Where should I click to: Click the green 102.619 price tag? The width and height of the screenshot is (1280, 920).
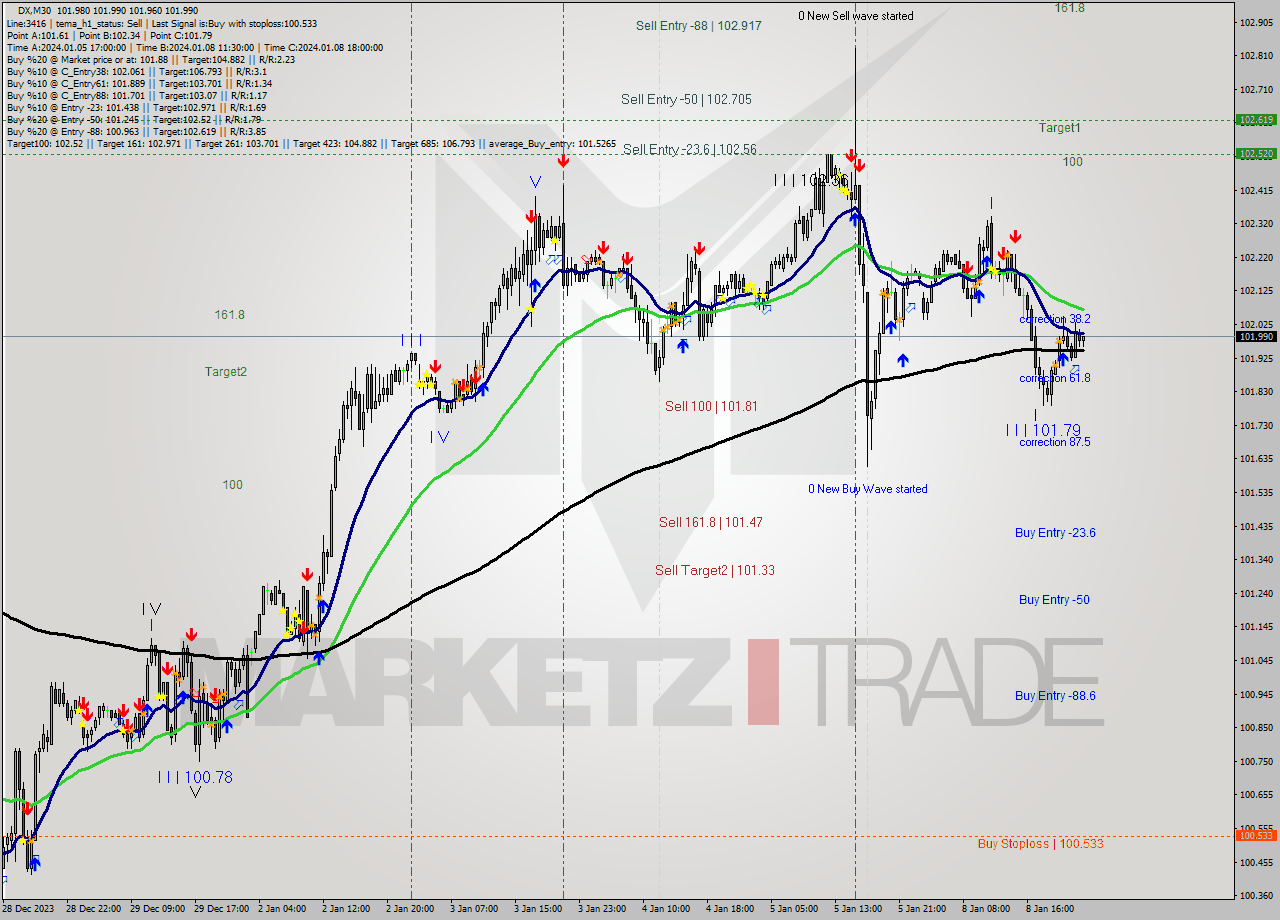[1256, 120]
